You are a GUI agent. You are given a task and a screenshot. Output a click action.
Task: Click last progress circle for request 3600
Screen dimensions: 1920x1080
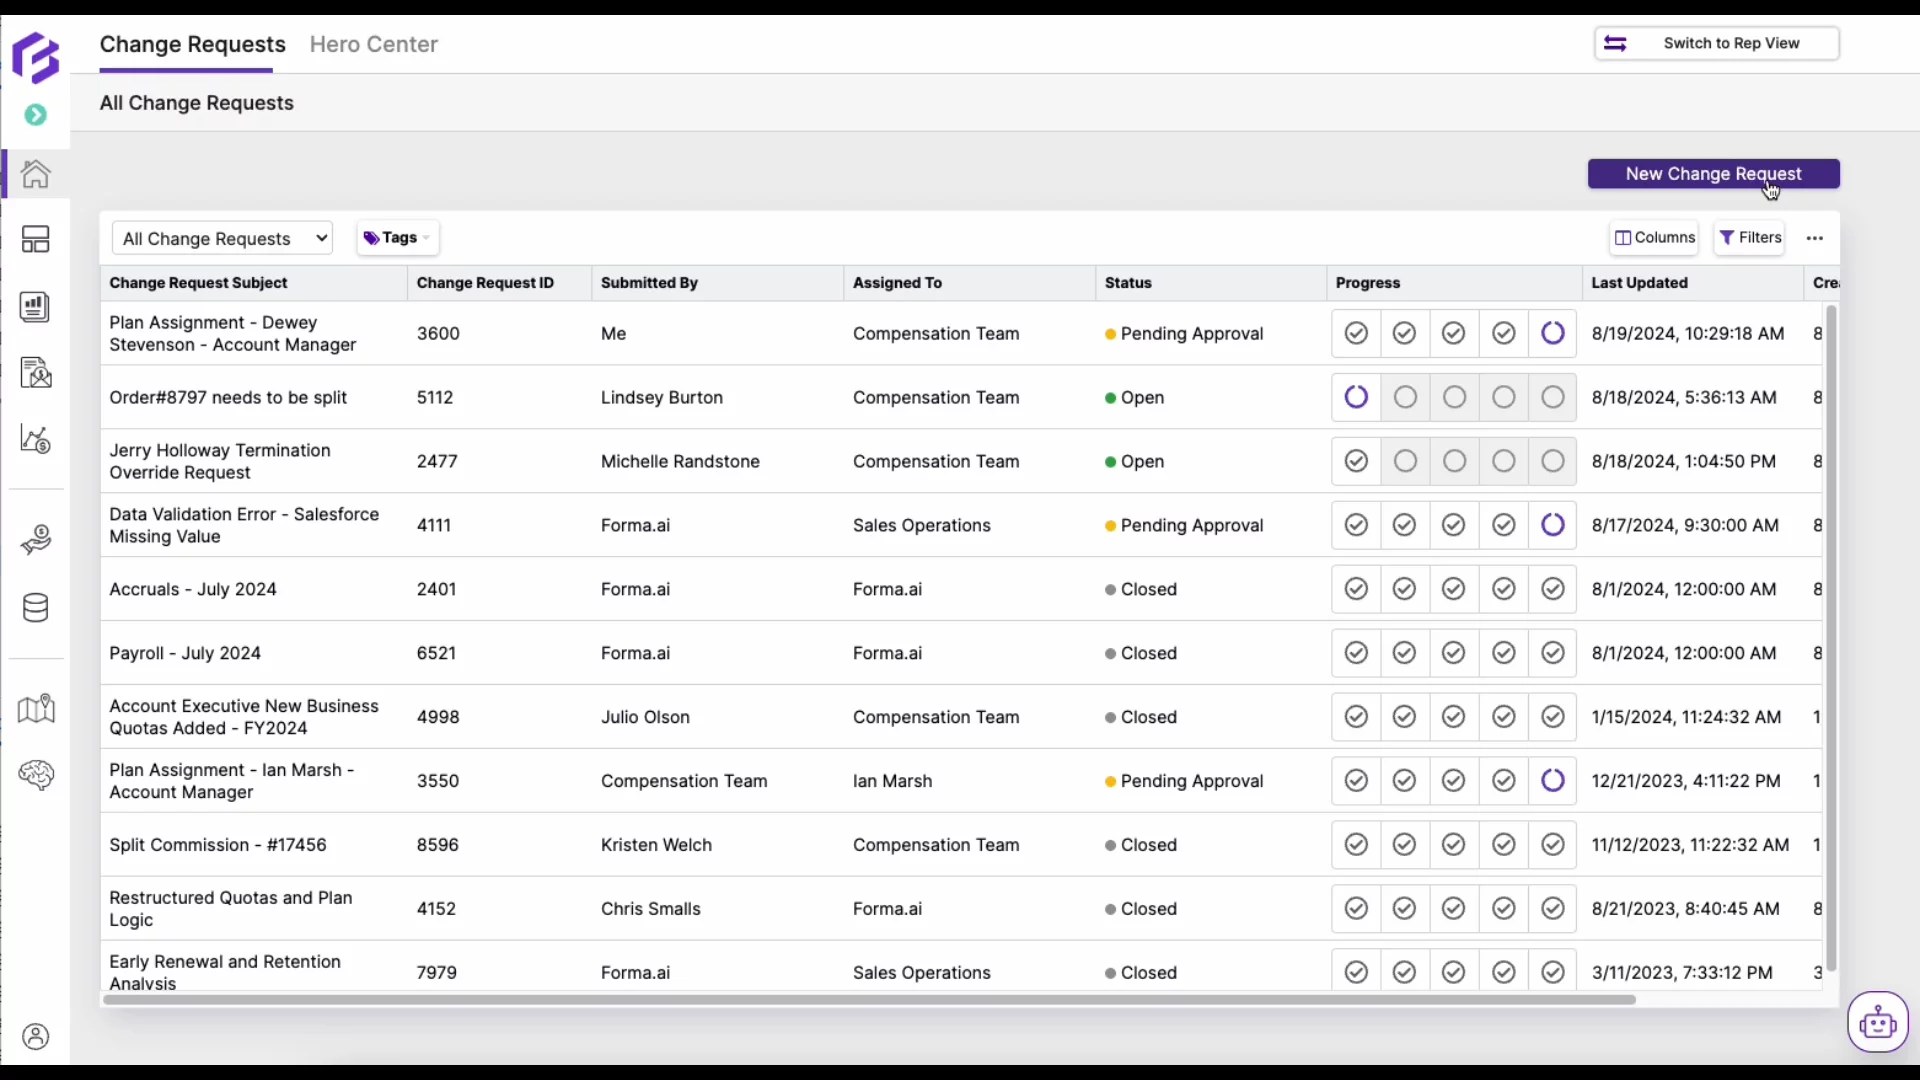[1553, 333]
